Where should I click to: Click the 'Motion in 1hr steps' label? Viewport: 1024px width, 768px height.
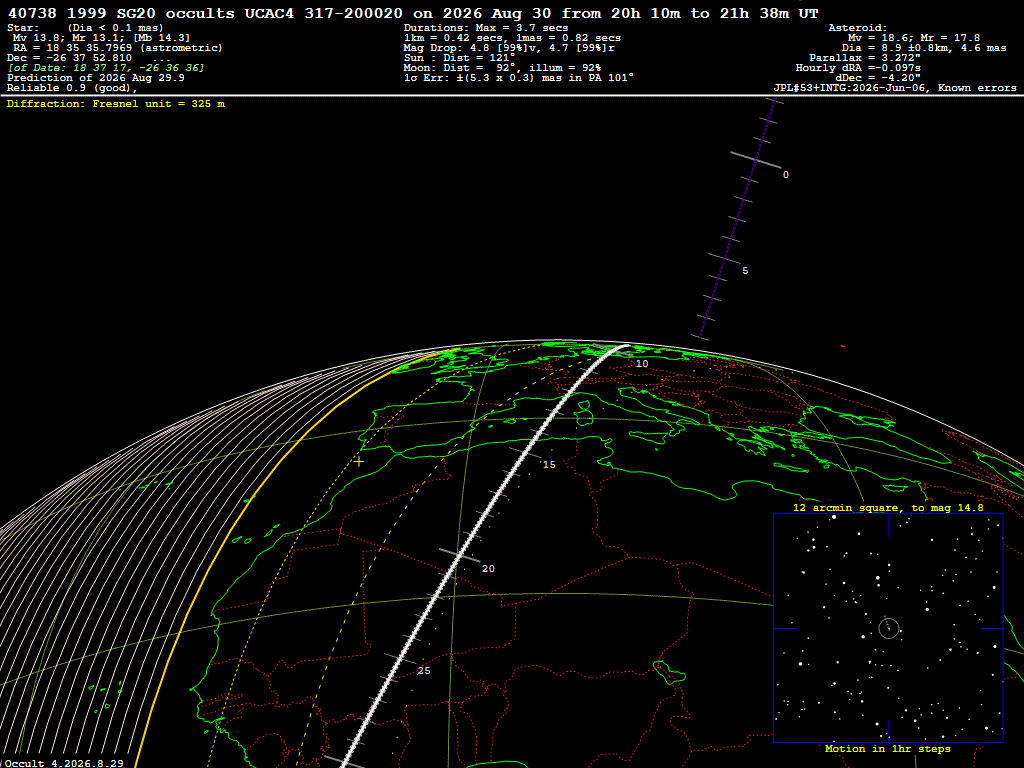[888, 748]
